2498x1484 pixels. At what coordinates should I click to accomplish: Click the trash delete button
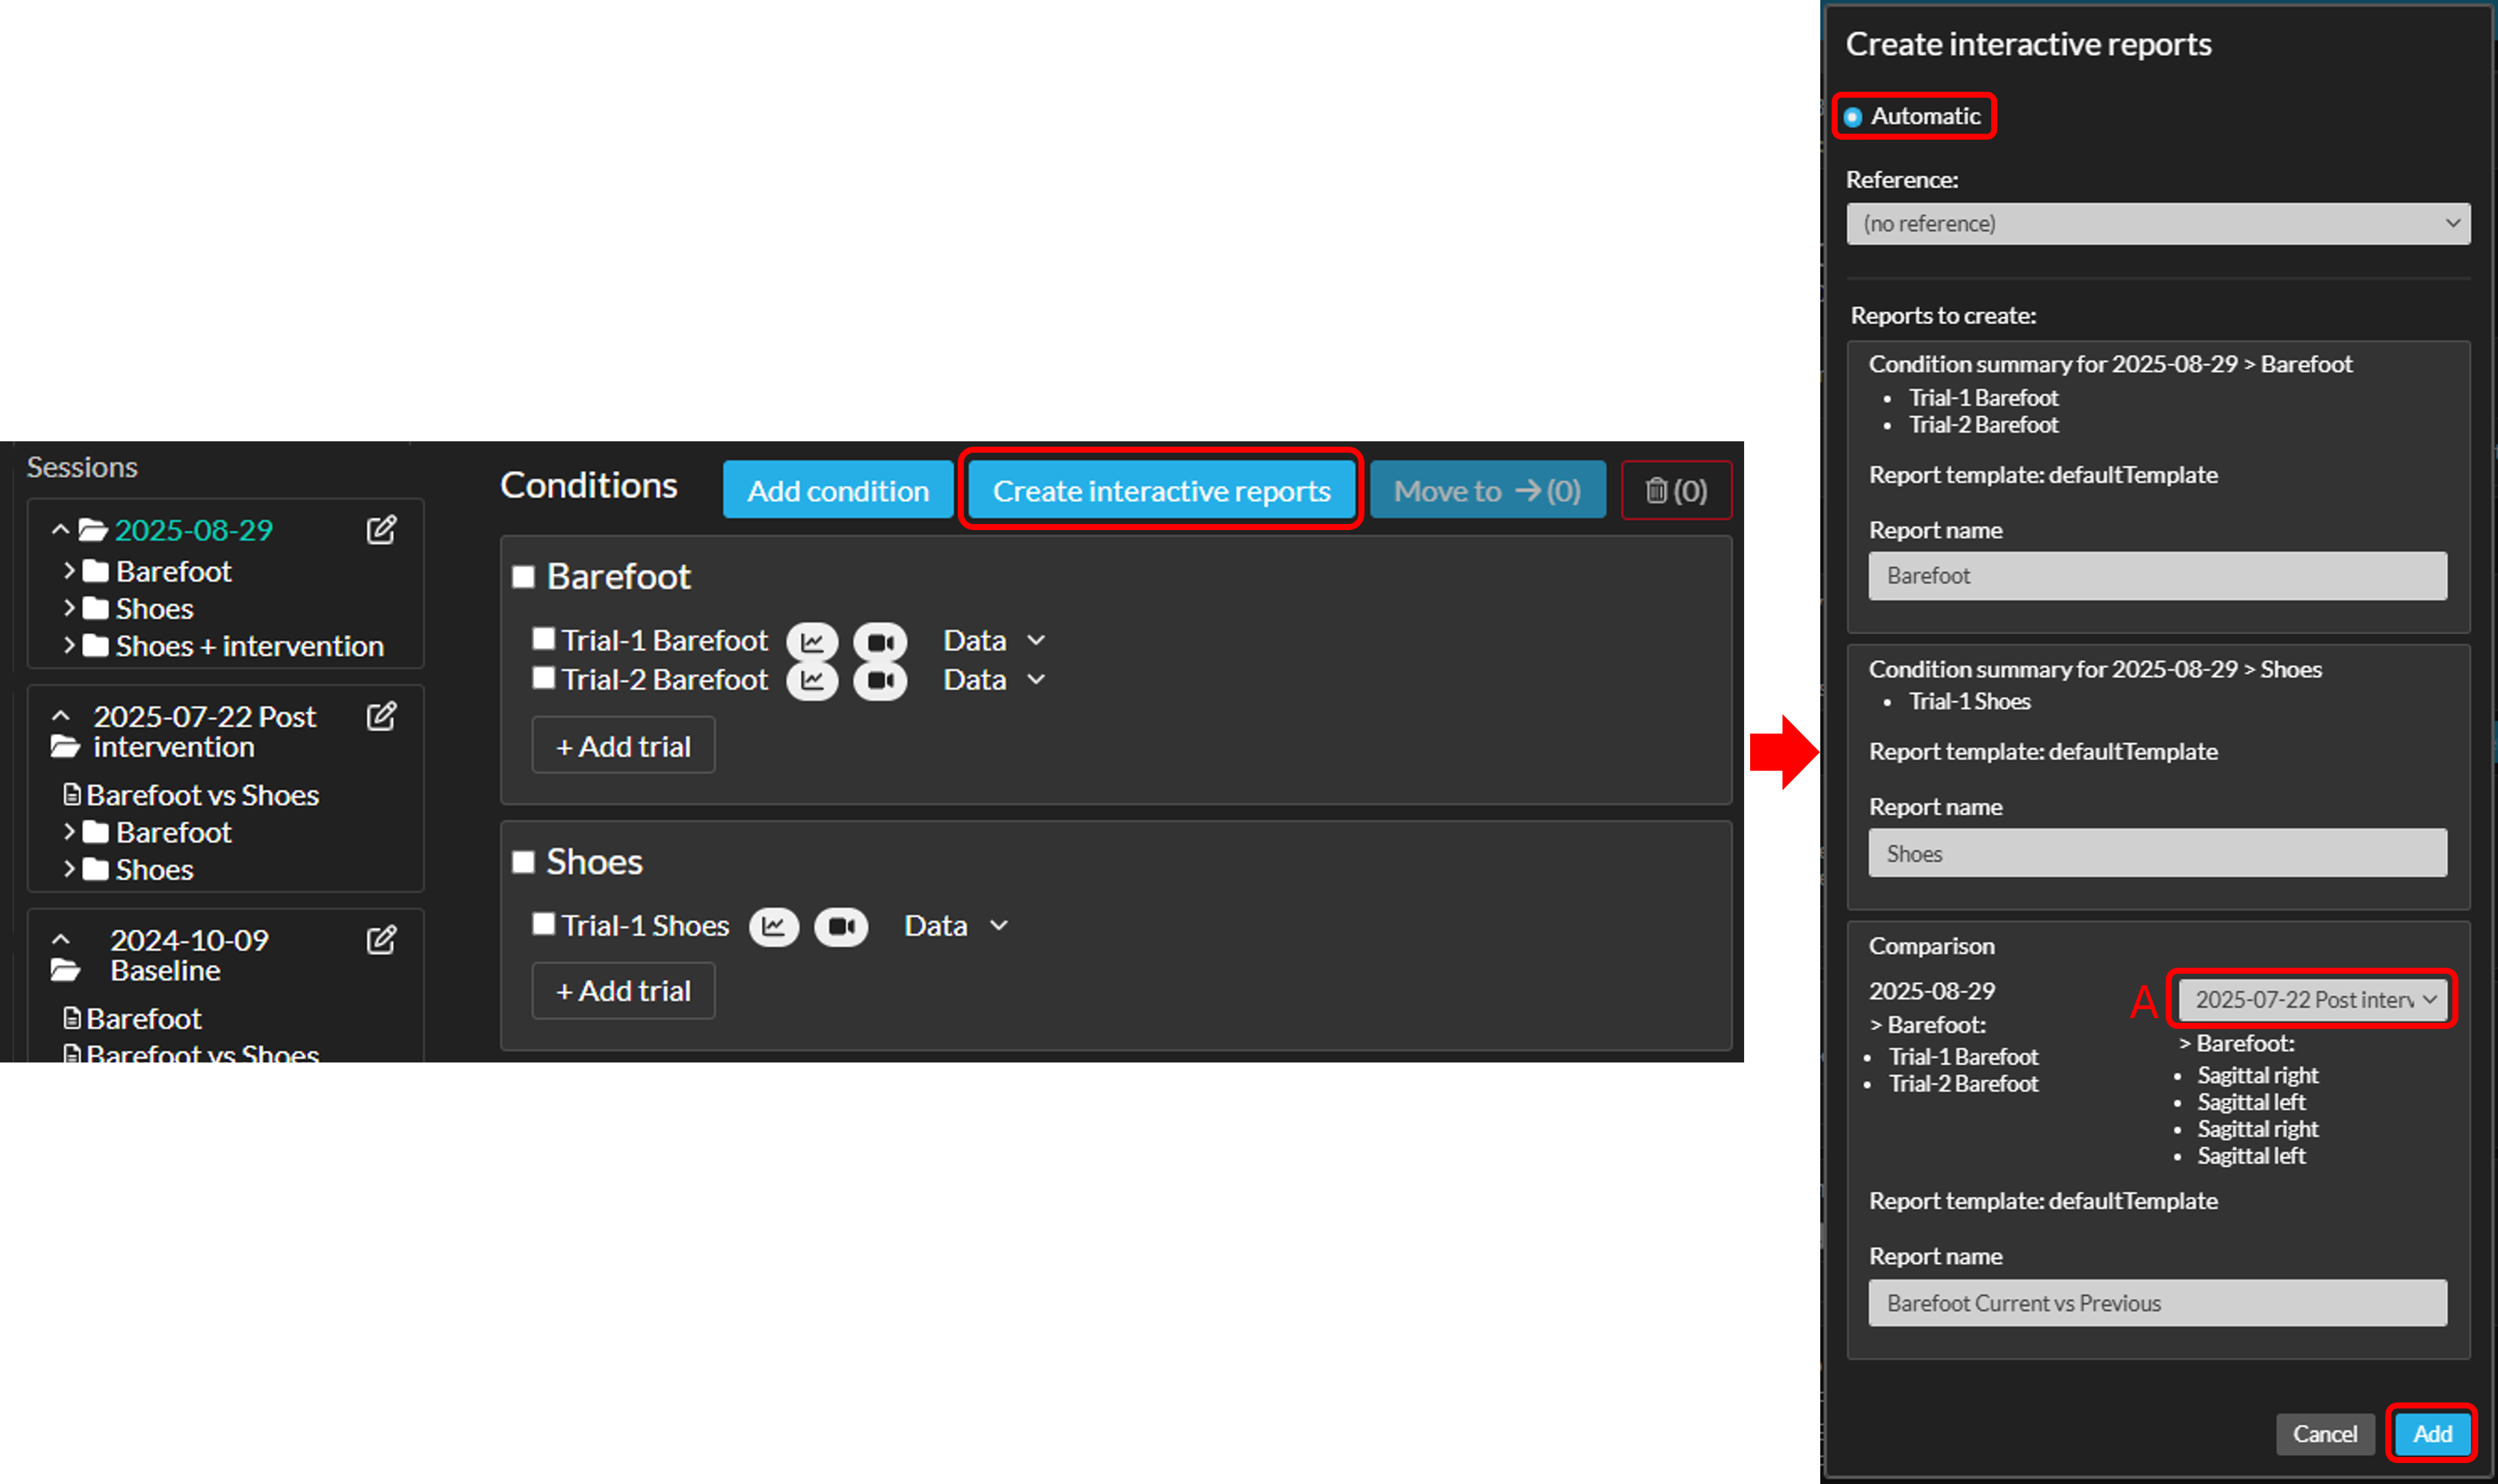coord(1676,491)
